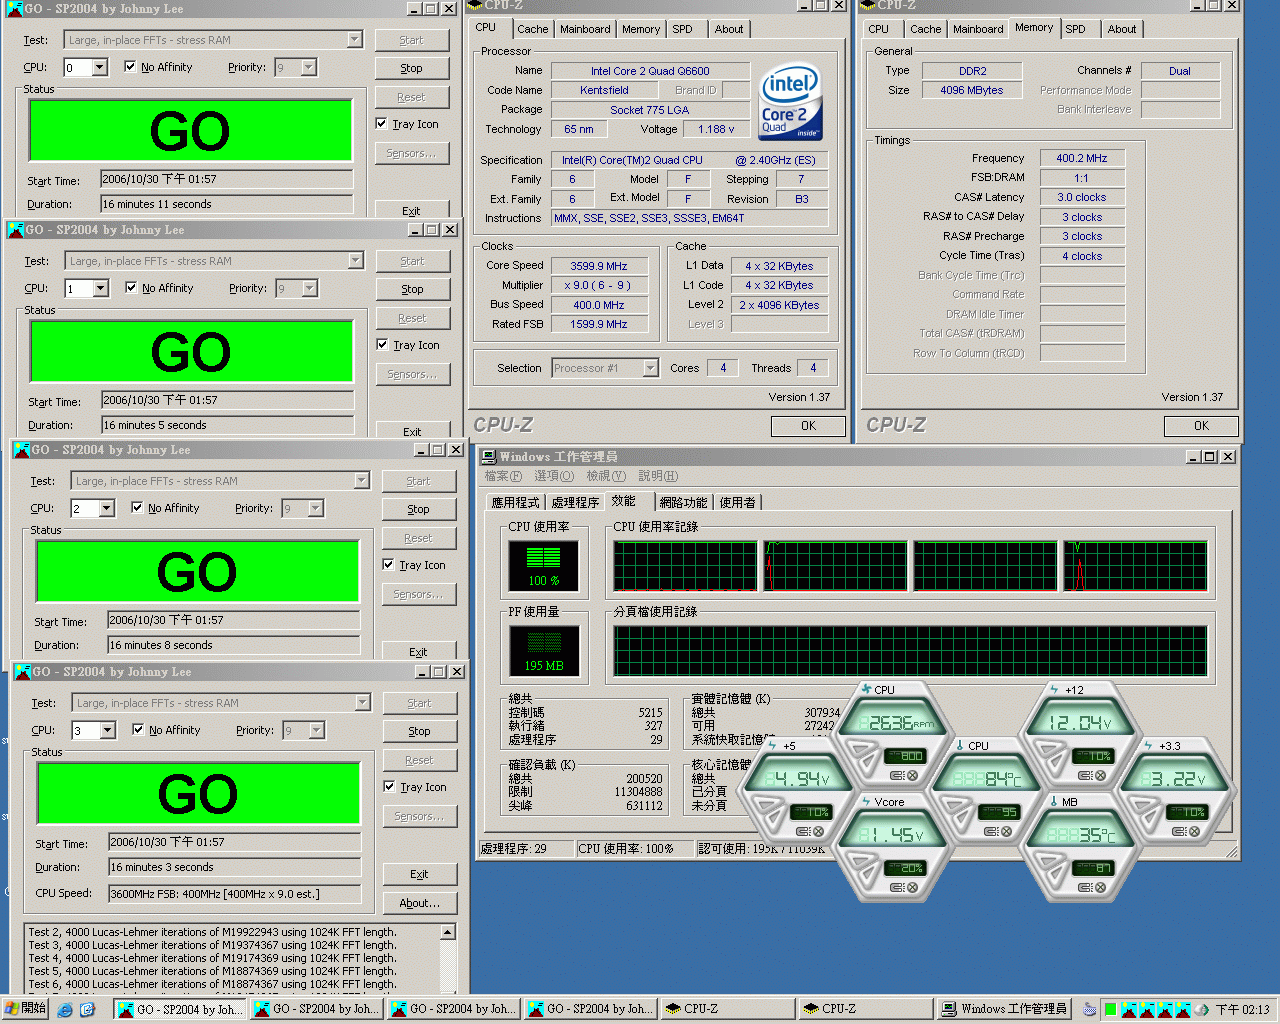Open config for Vcore voltage gadget
Viewport: 1280px width, 1024px height.
coord(898,887)
